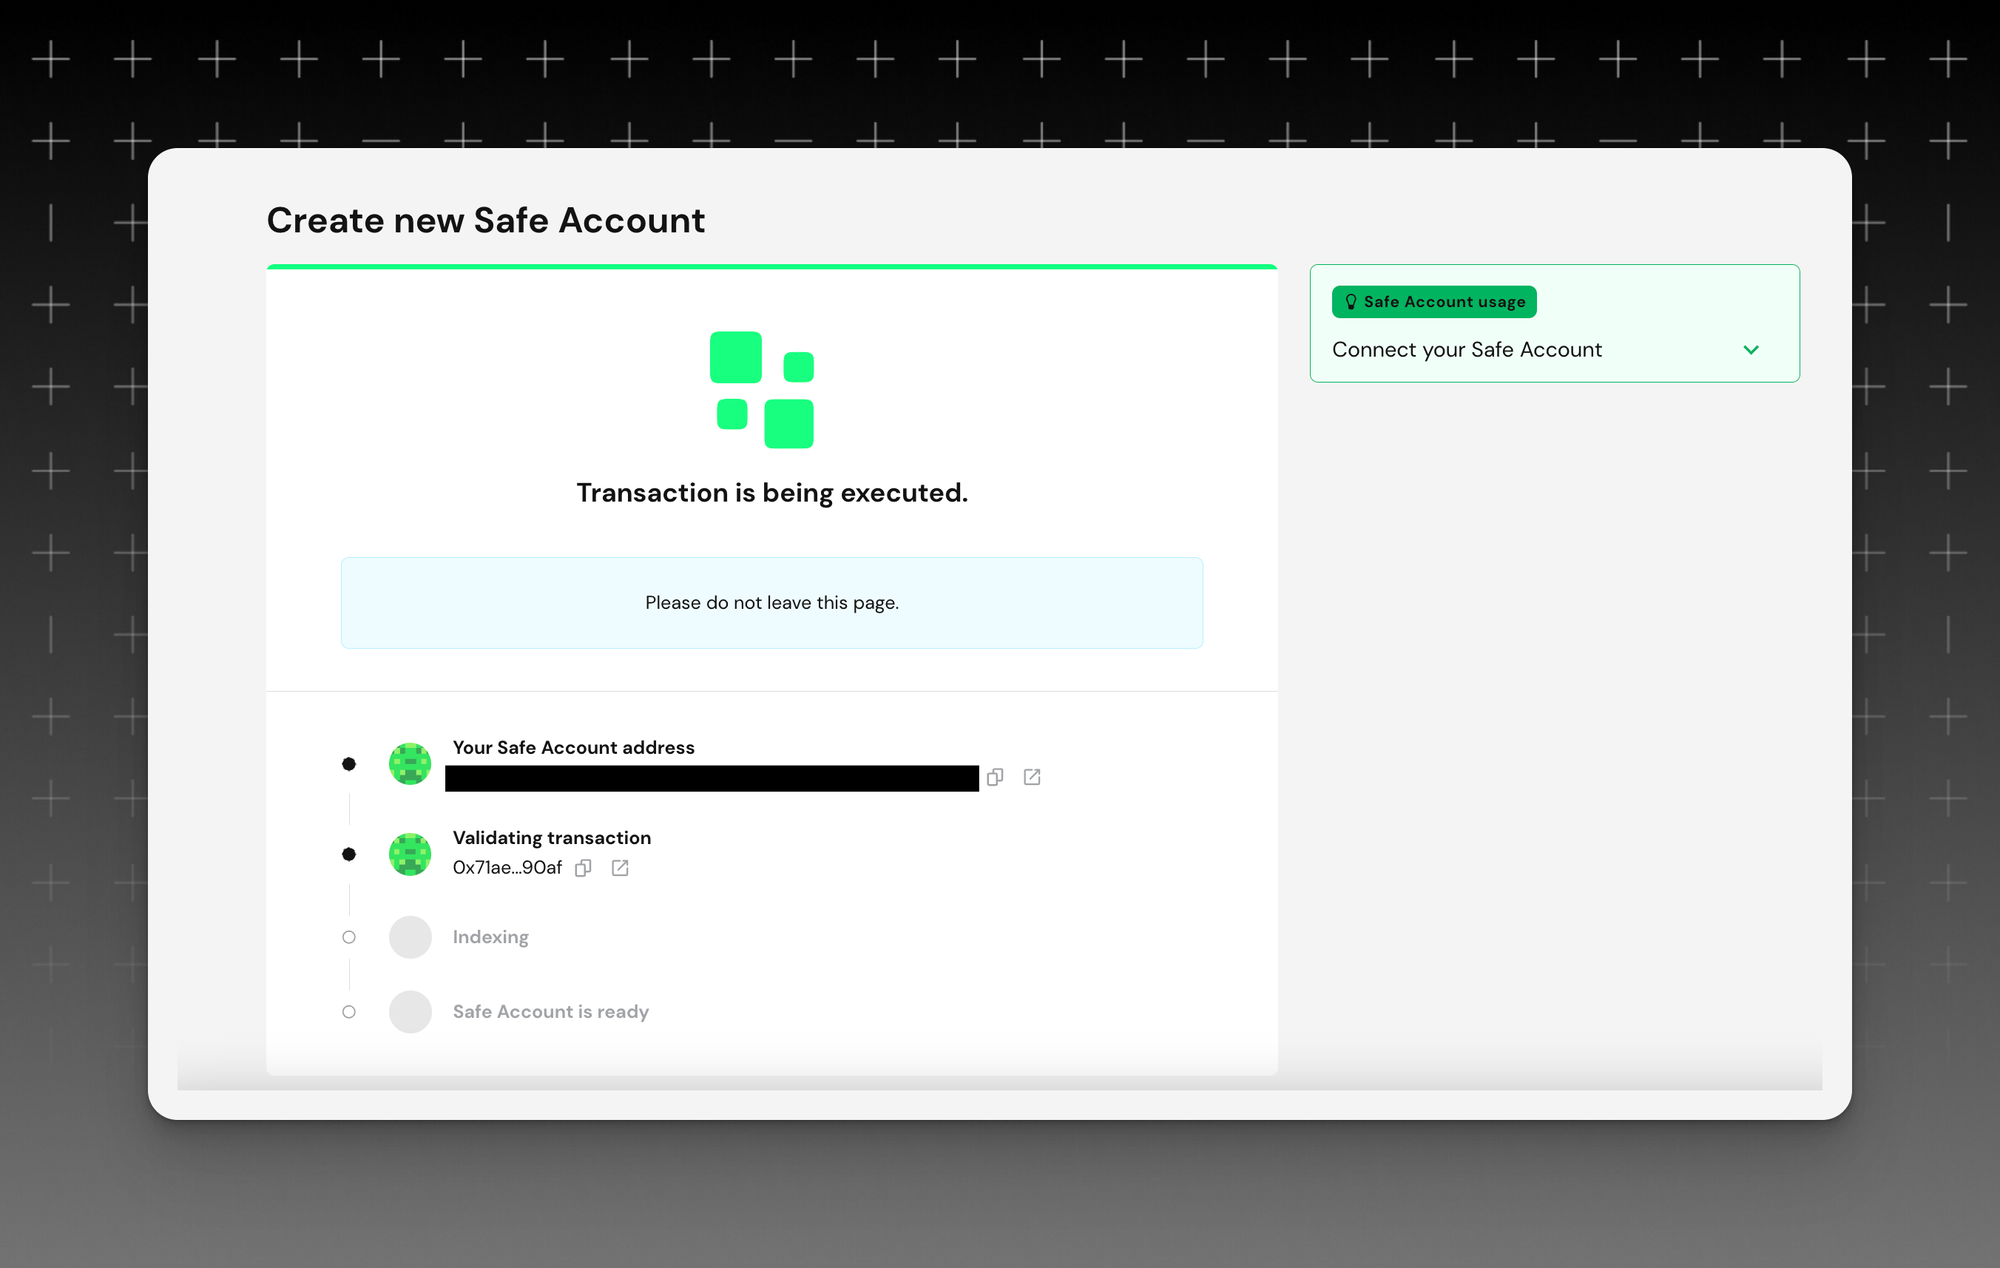Click the redacted Safe address field
Screen dimensions: 2000x1268
pyautogui.click(x=712, y=778)
